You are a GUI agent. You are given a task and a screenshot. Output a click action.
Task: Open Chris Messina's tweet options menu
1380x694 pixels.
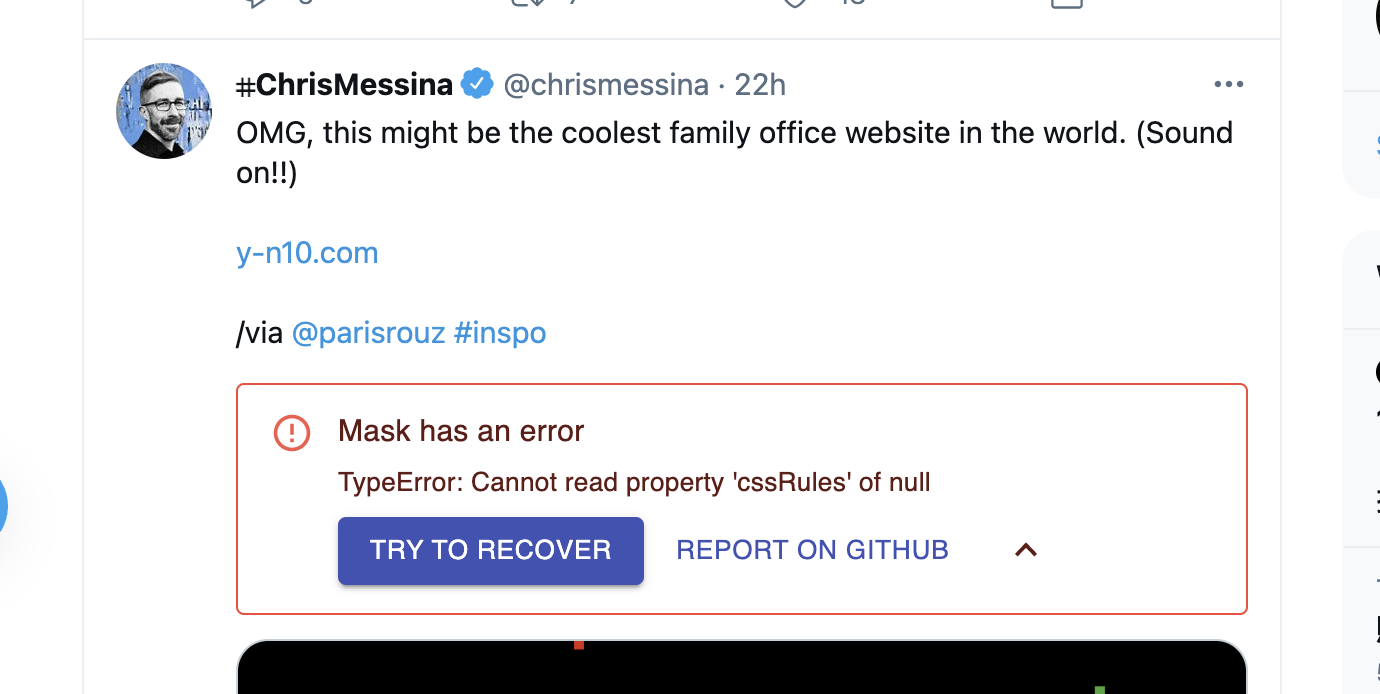tap(1228, 84)
